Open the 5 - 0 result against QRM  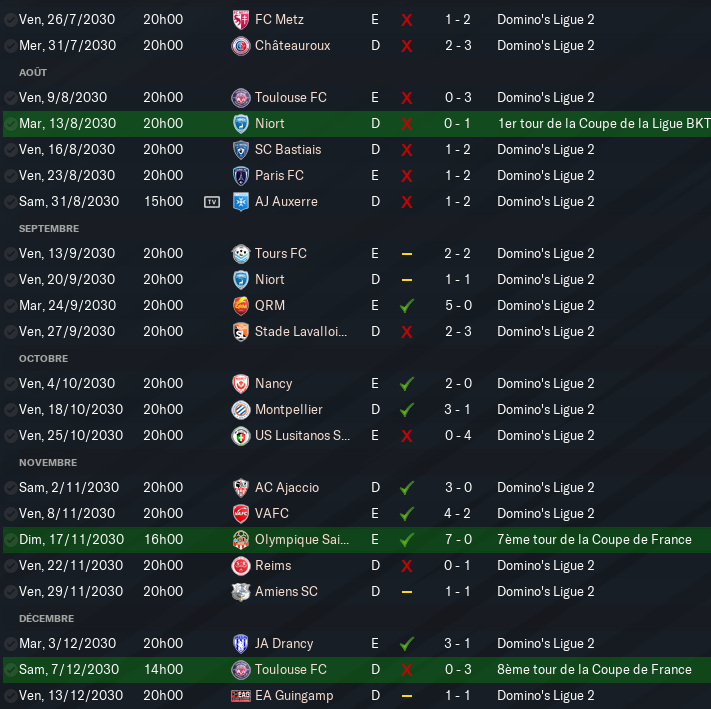458,306
